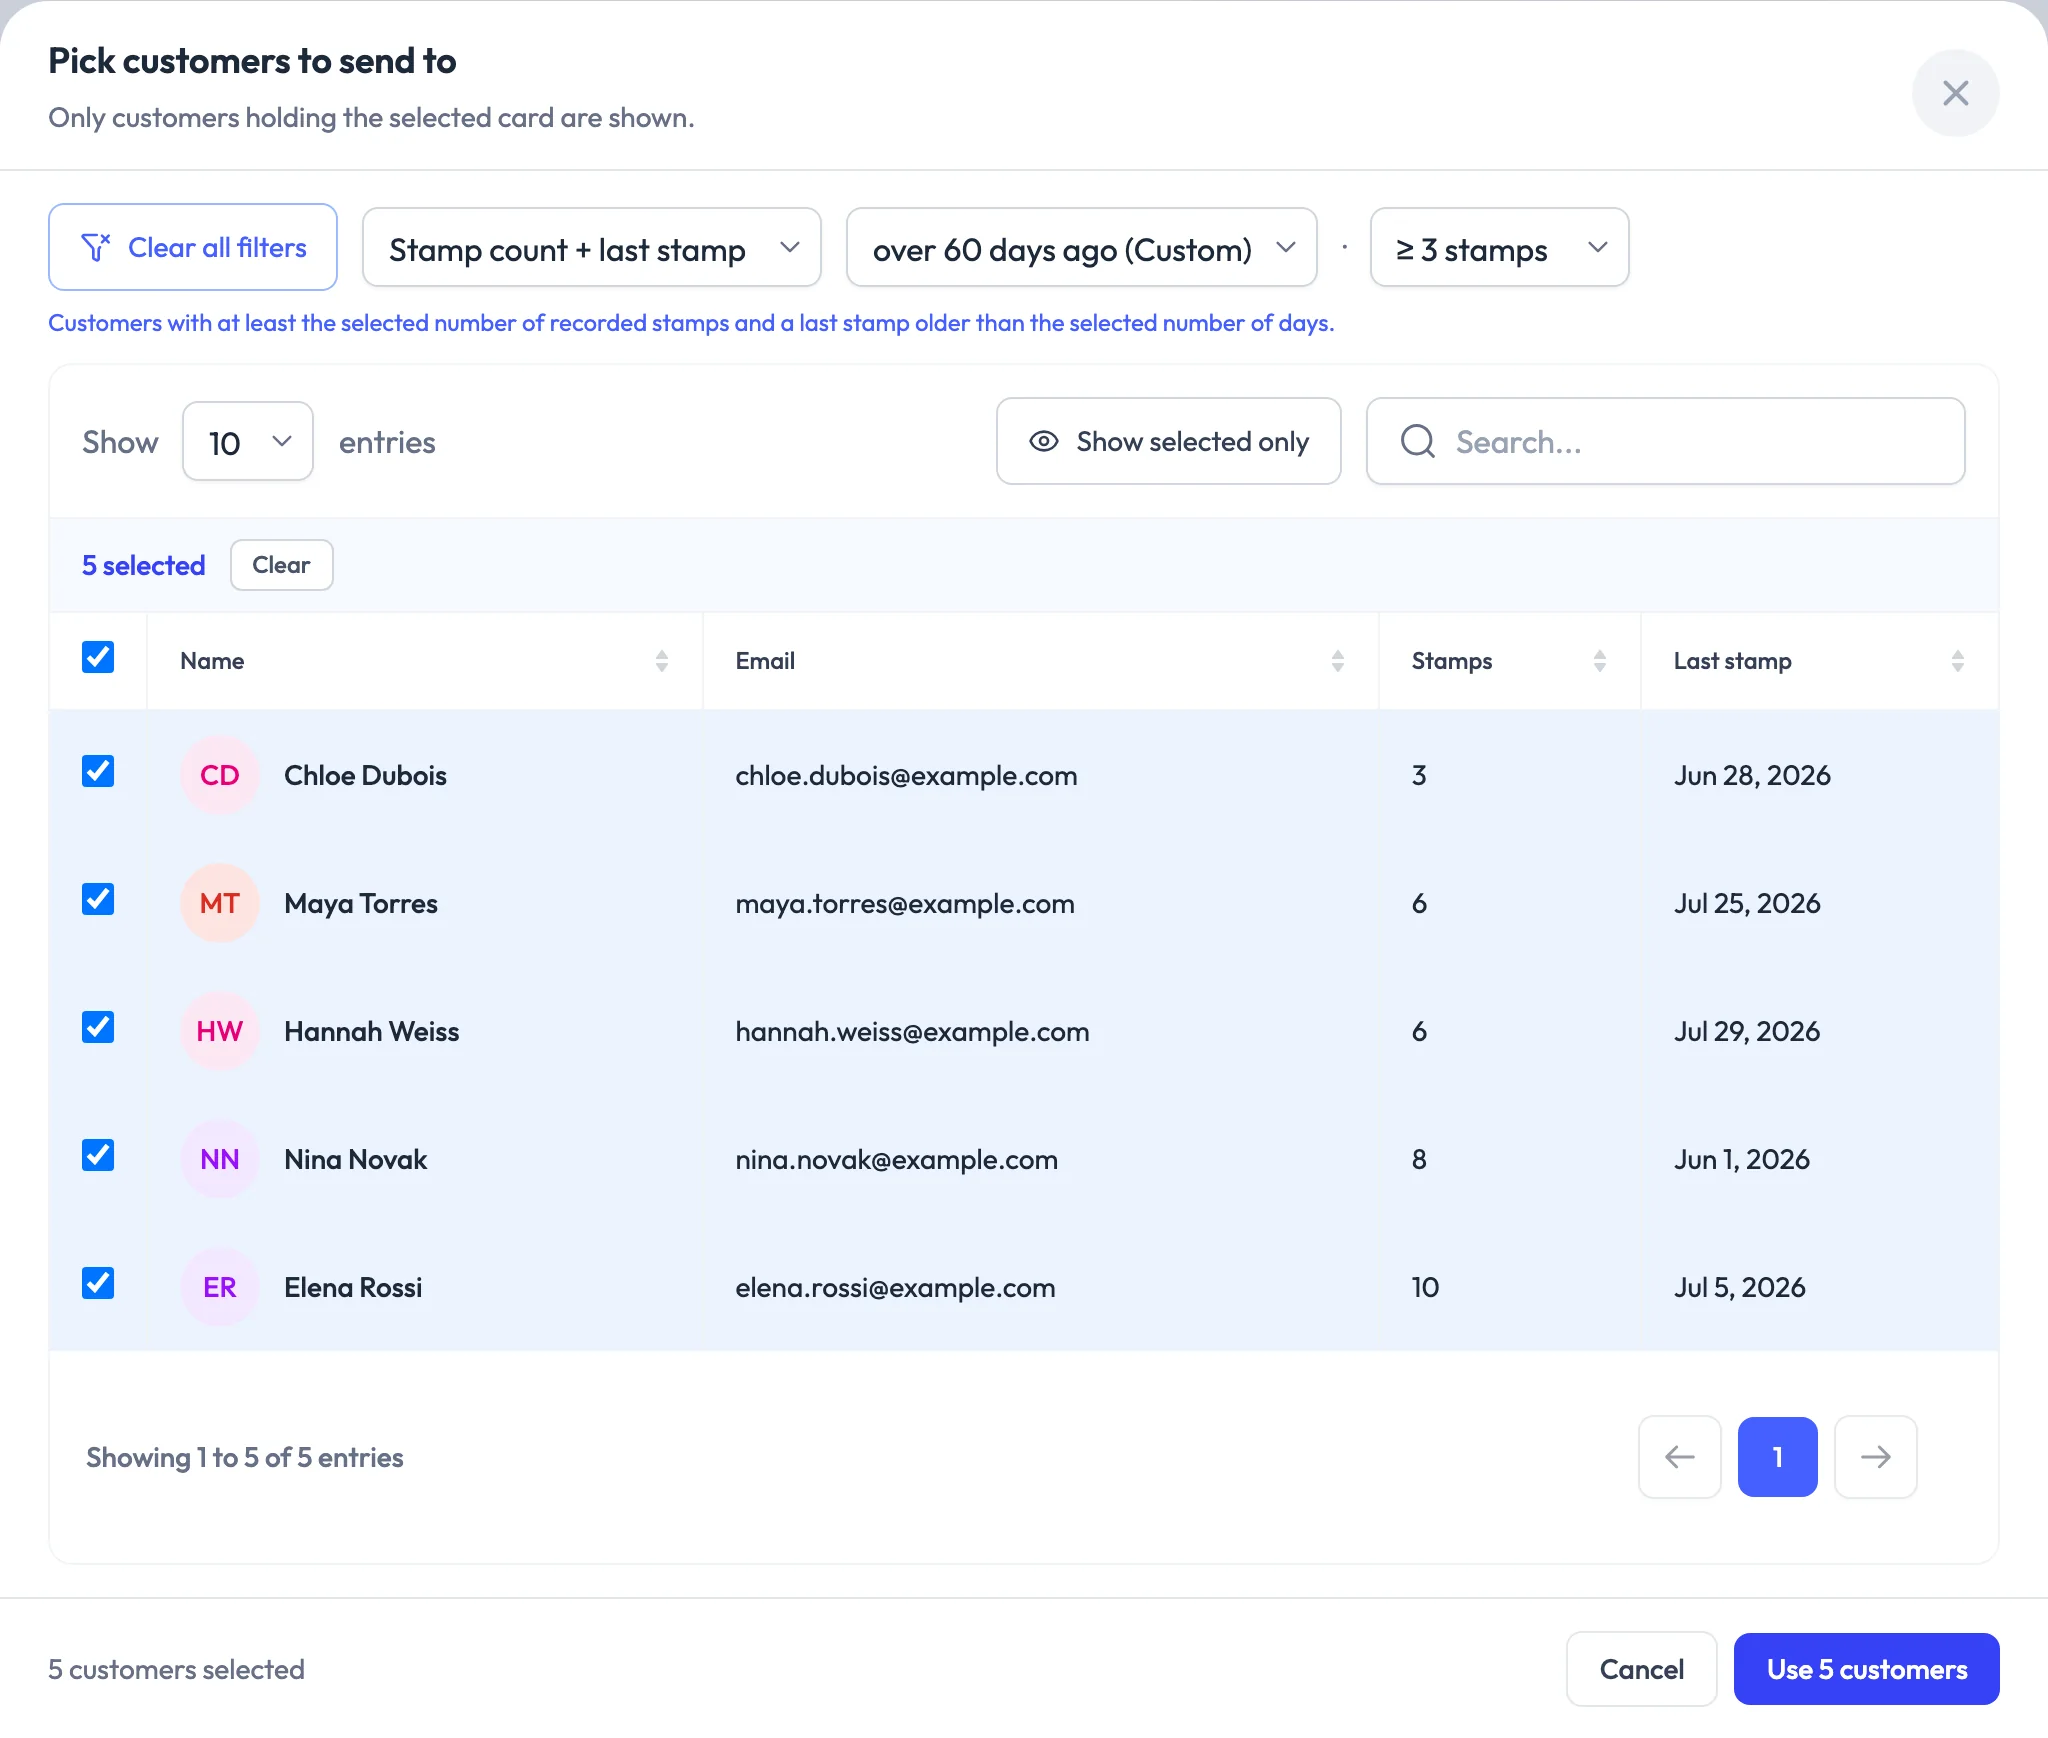Go to previous page with left arrow
This screenshot has height=1738, width=2048.
tap(1680, 1457)
